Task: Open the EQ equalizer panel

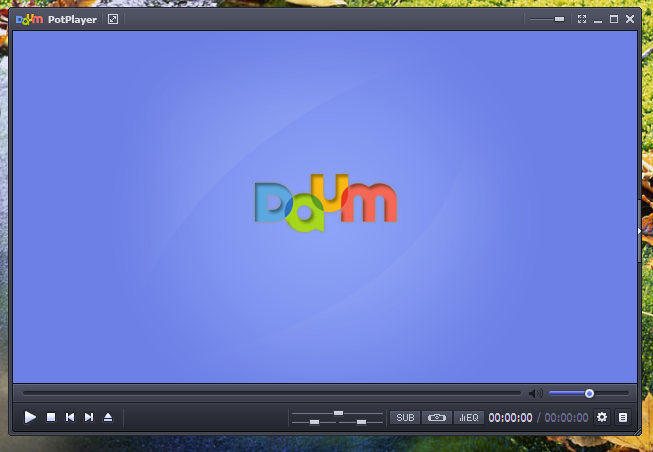Action: [x=468, y=417]
